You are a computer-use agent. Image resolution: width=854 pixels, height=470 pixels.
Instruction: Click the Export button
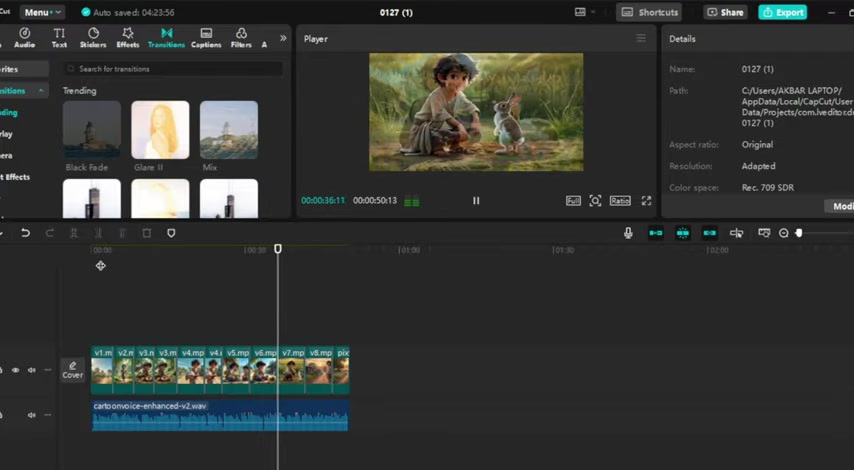(783, 12)
